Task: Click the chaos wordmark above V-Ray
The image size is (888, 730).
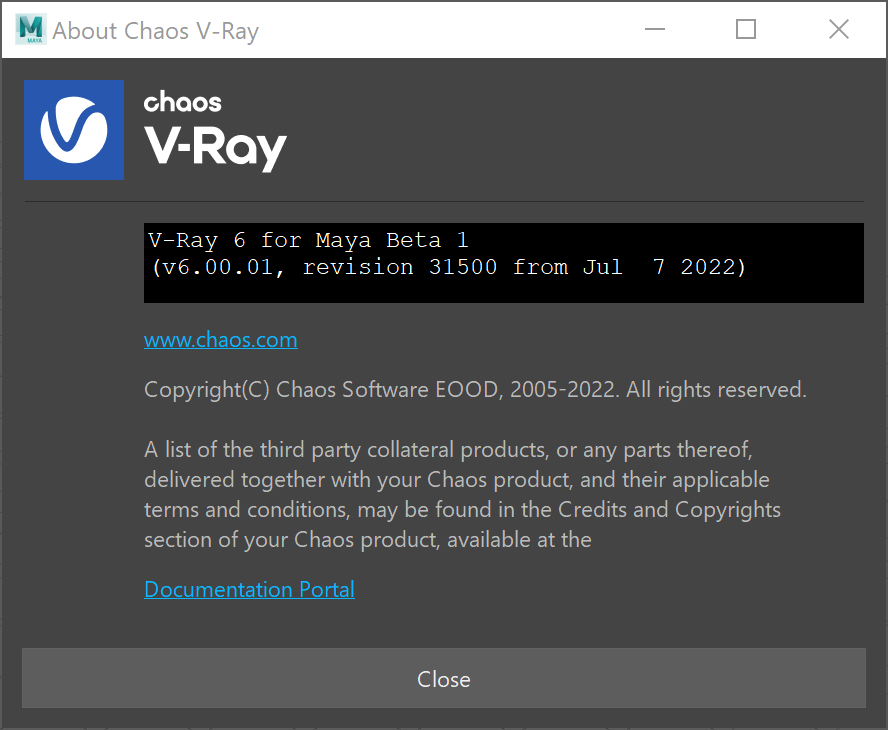Action: pos(182,103)
